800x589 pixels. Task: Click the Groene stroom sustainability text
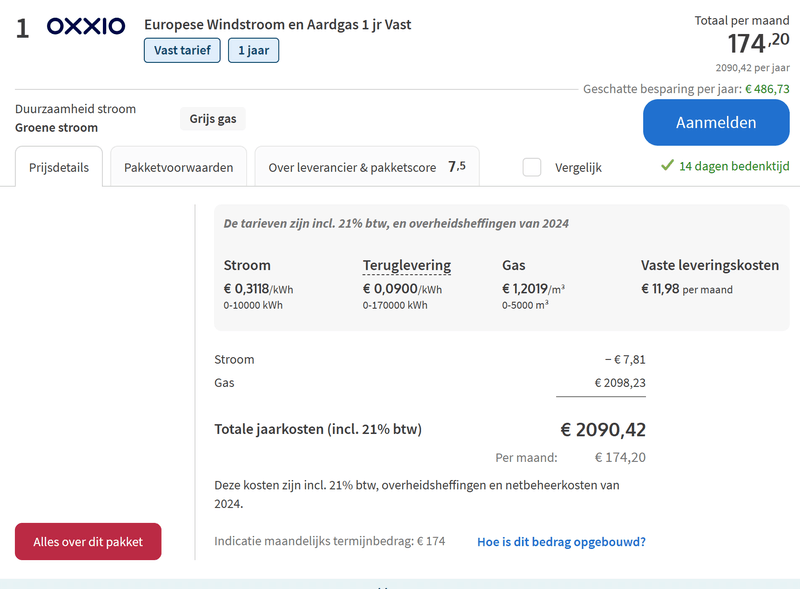coord(56,128)
